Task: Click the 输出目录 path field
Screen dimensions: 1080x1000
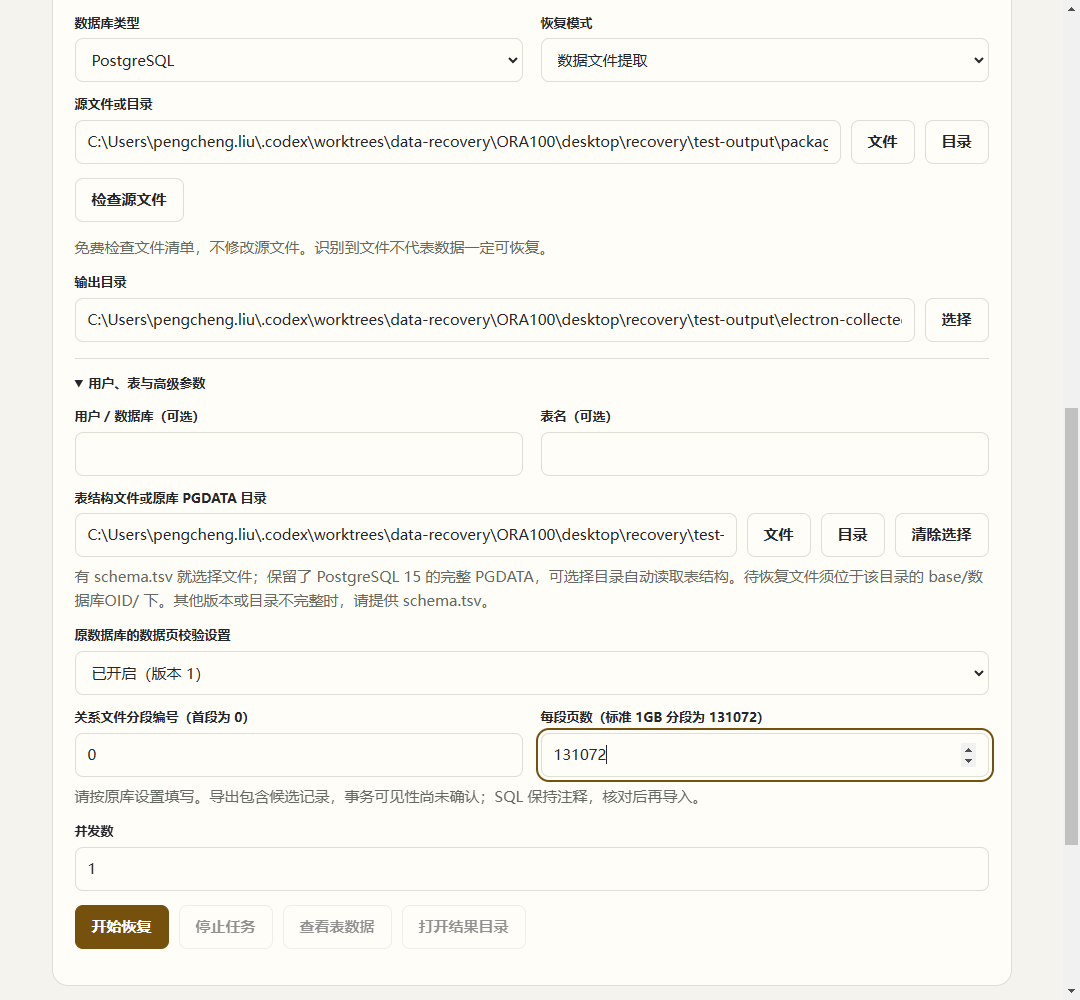Action: (495, 320)
